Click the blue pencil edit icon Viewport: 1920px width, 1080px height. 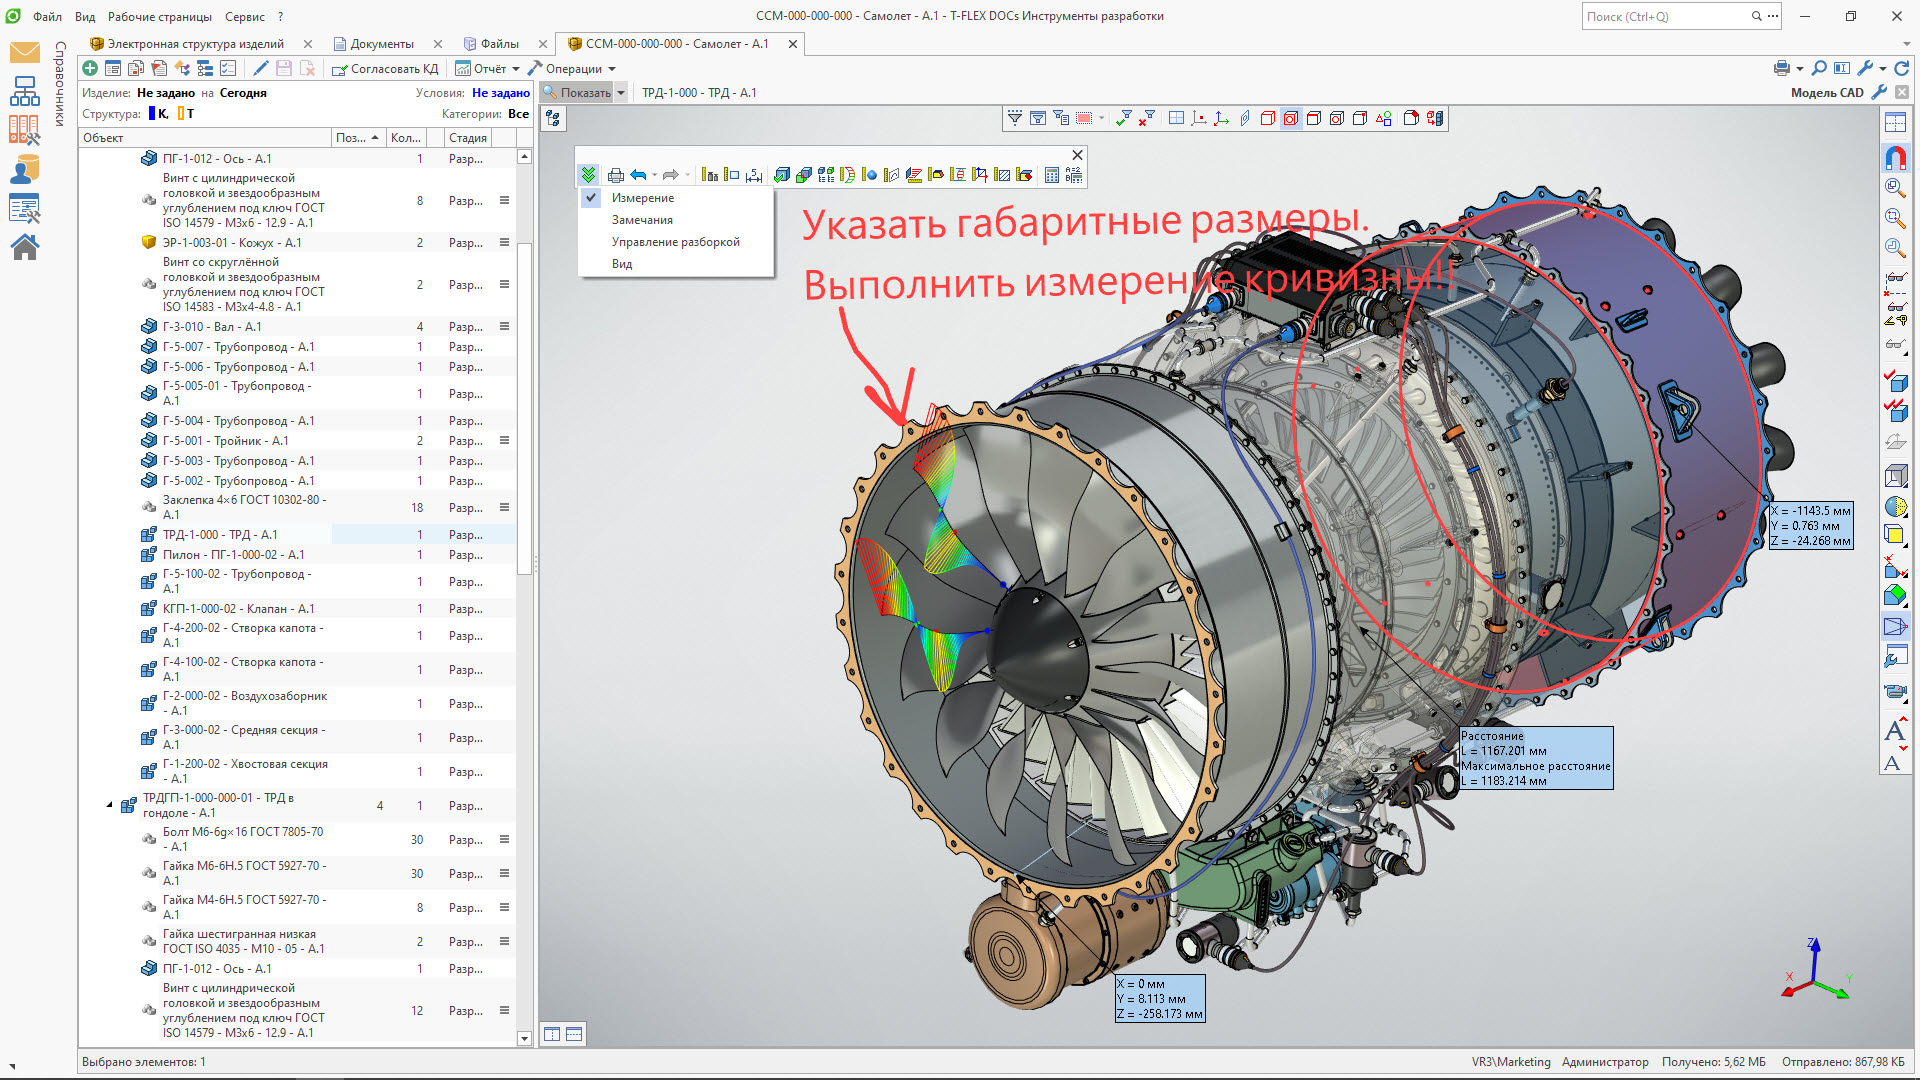tap(260, 68)
